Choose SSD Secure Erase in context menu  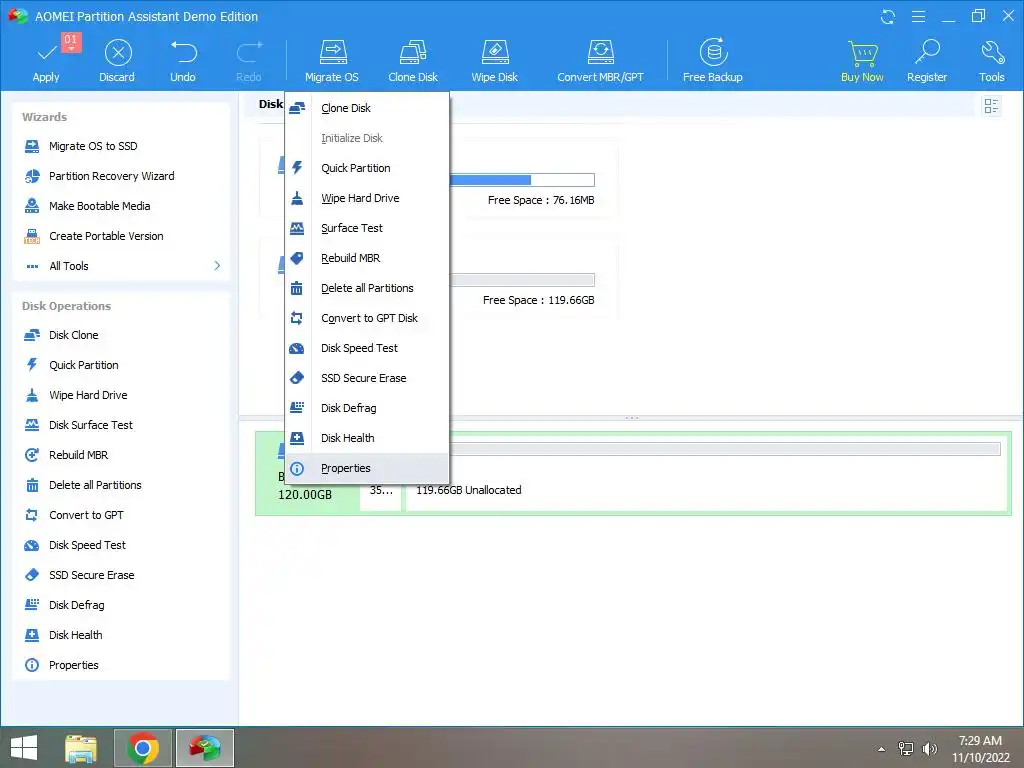[x=367, y=379]
